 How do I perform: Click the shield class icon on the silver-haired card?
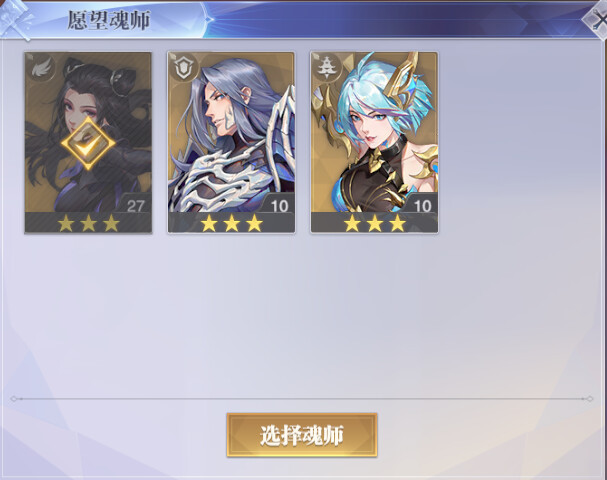coord(183,69)
